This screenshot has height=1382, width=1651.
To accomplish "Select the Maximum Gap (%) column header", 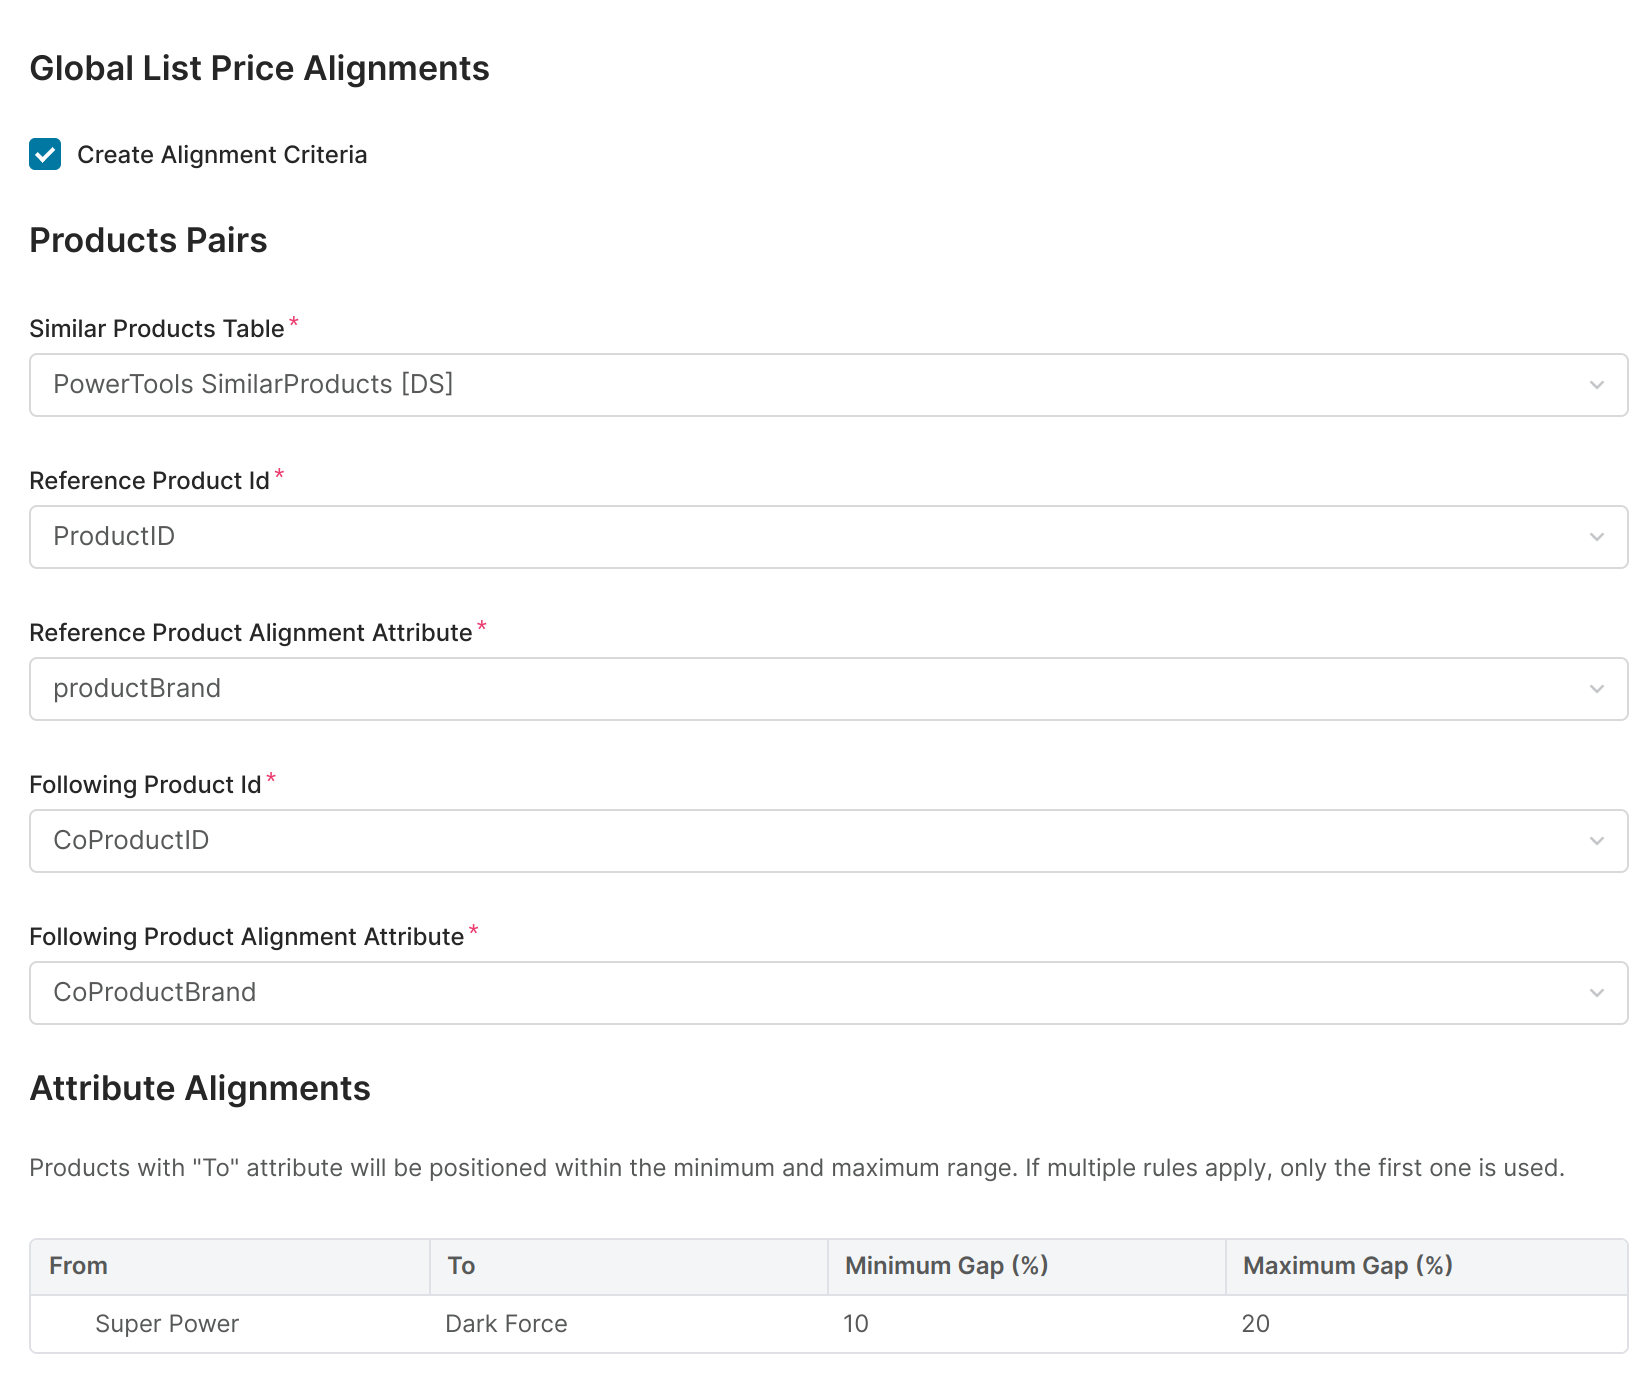I will coord(1347,1266).
